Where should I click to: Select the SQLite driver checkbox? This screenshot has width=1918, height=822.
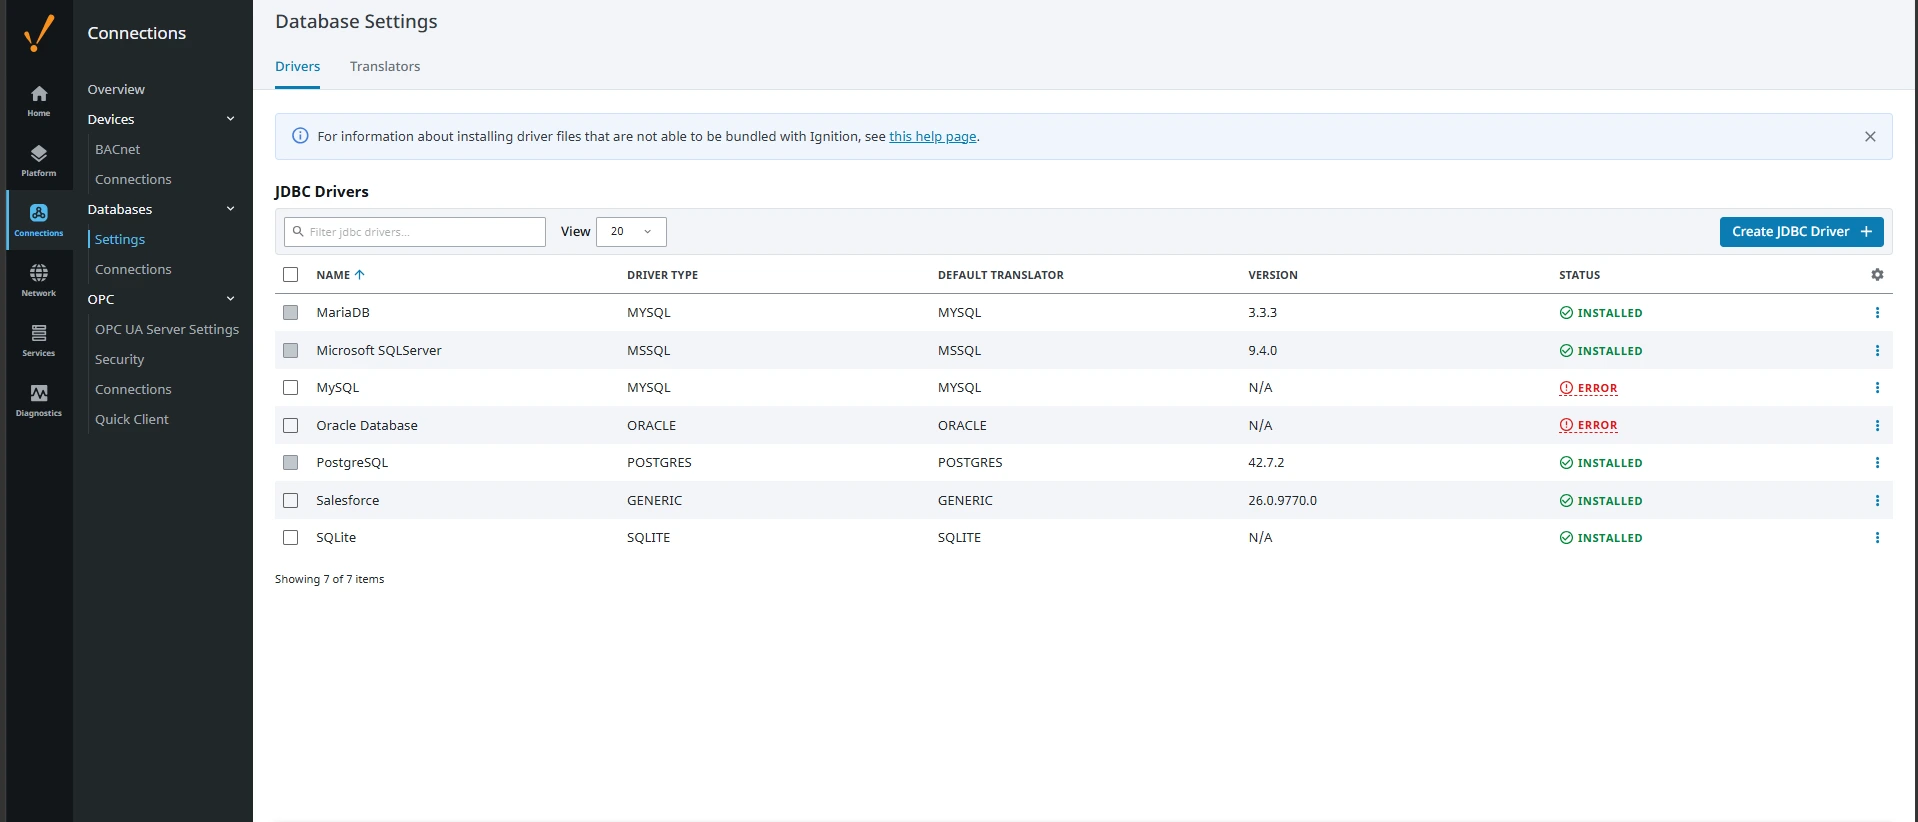click(291, 538)
